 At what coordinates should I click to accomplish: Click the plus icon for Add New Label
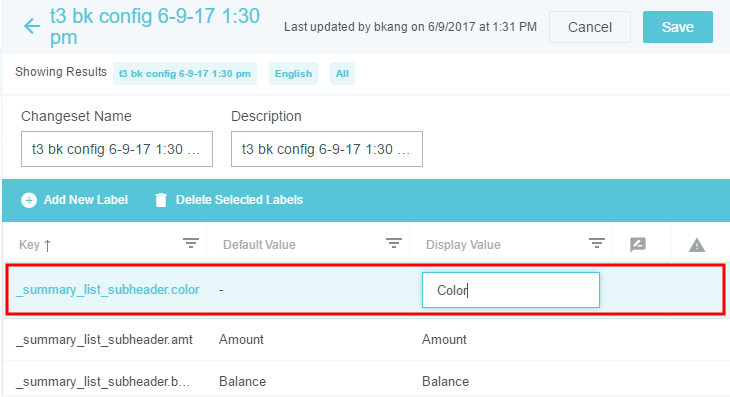[29, 200]
